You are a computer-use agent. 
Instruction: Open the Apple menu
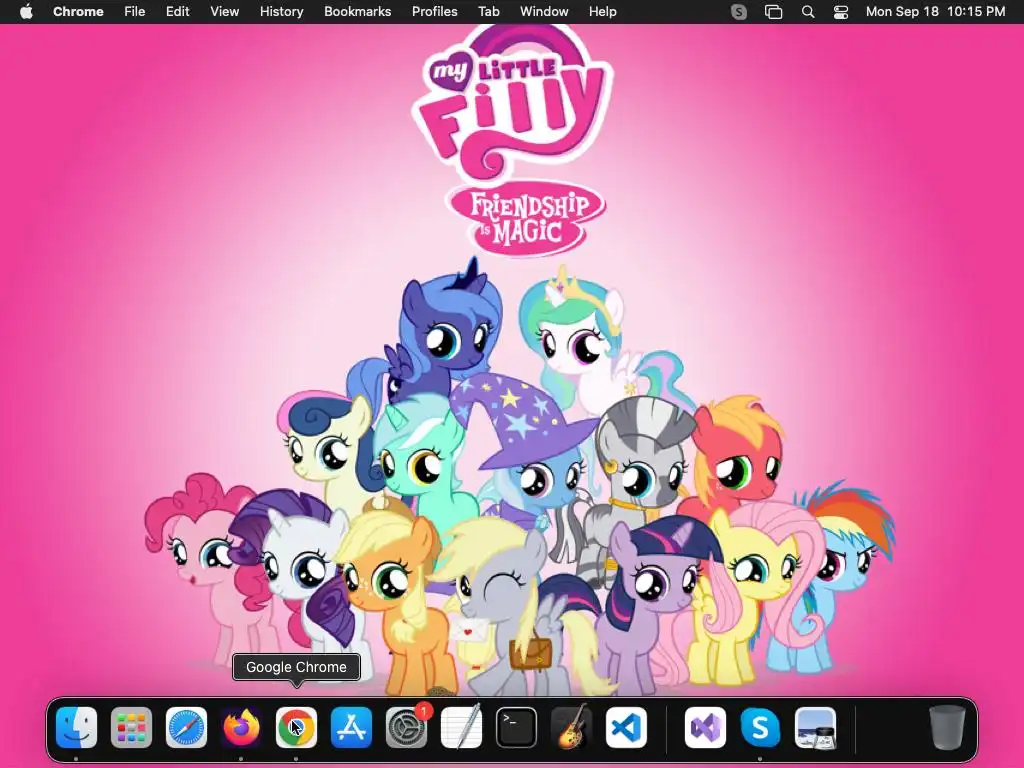pos(26,12)
